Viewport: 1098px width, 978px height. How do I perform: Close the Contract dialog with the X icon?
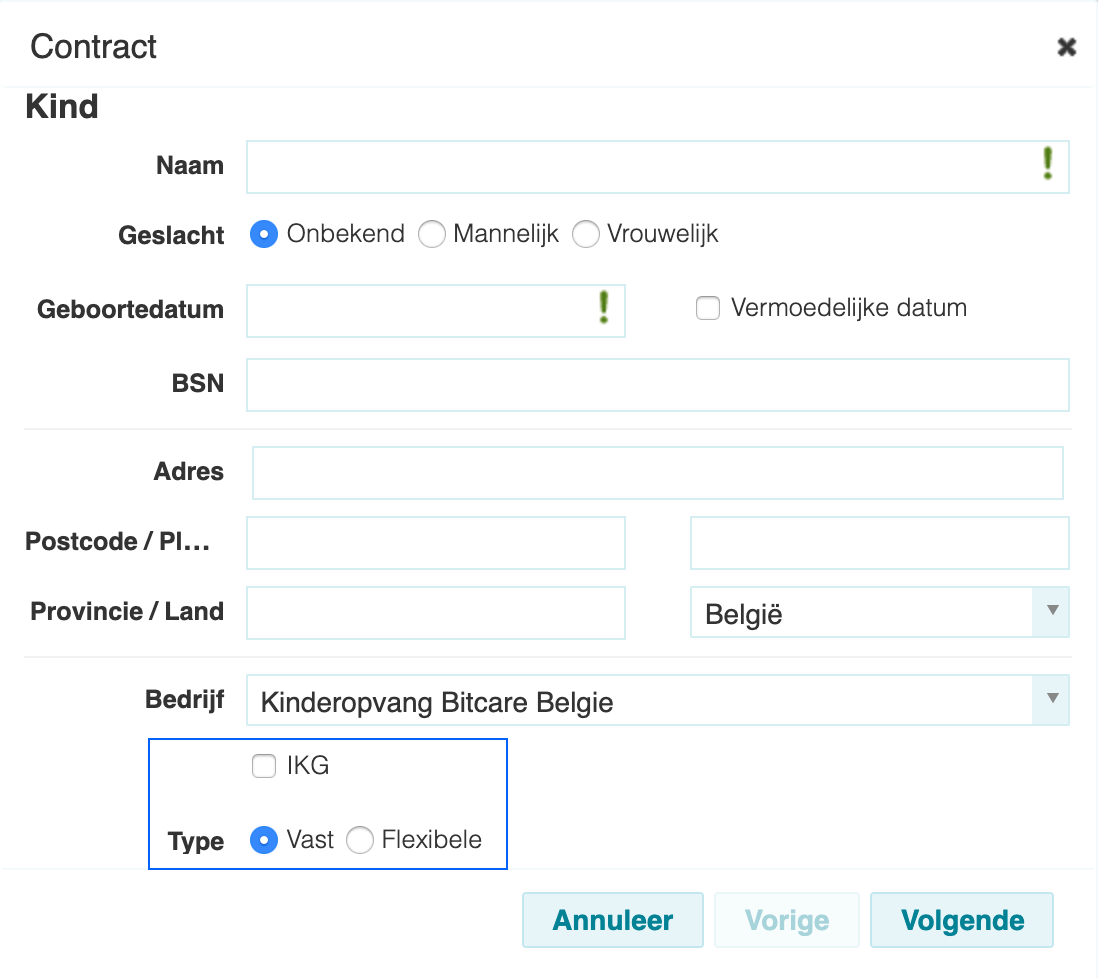click(x=1066, y=47)
